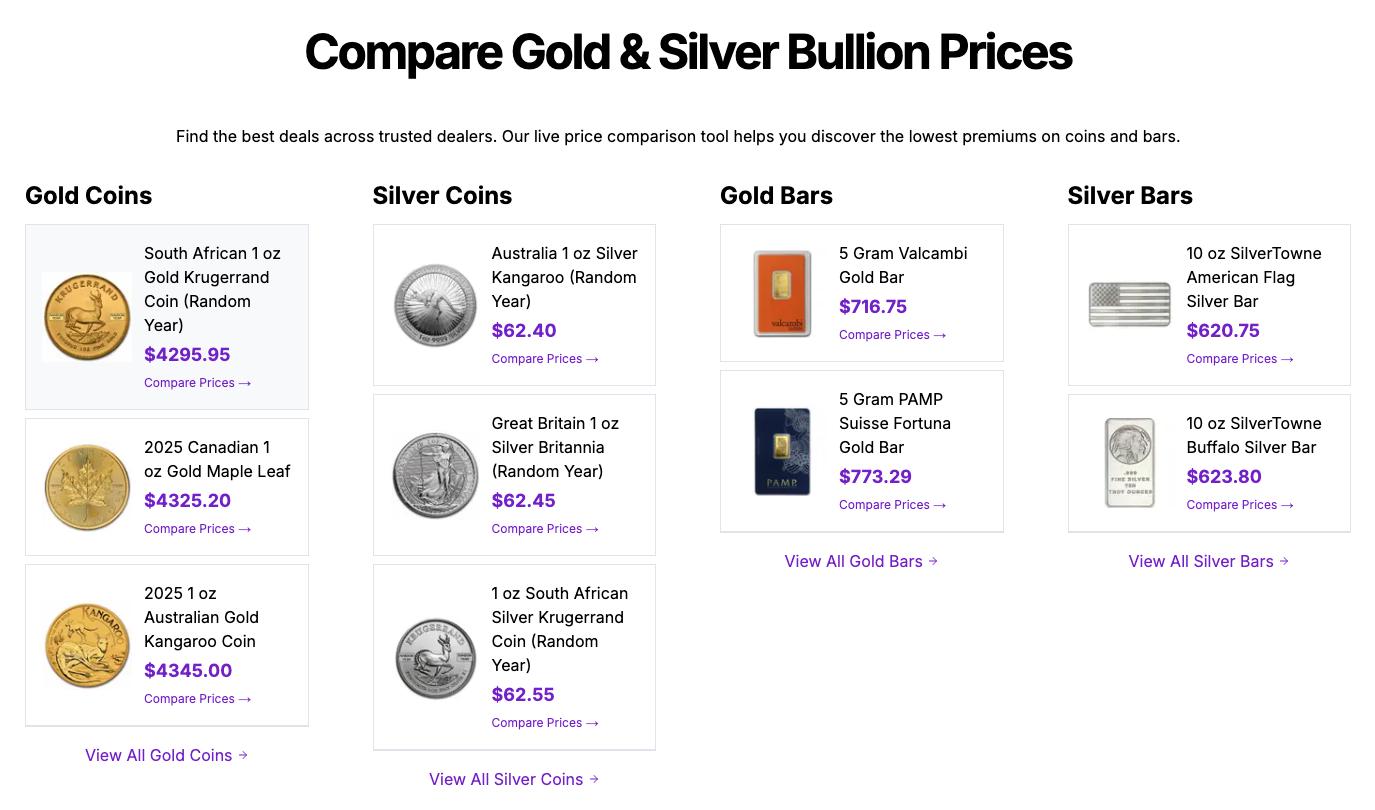Open the 2025 Canadian Gold Maple Leaf title

point(217,459)
